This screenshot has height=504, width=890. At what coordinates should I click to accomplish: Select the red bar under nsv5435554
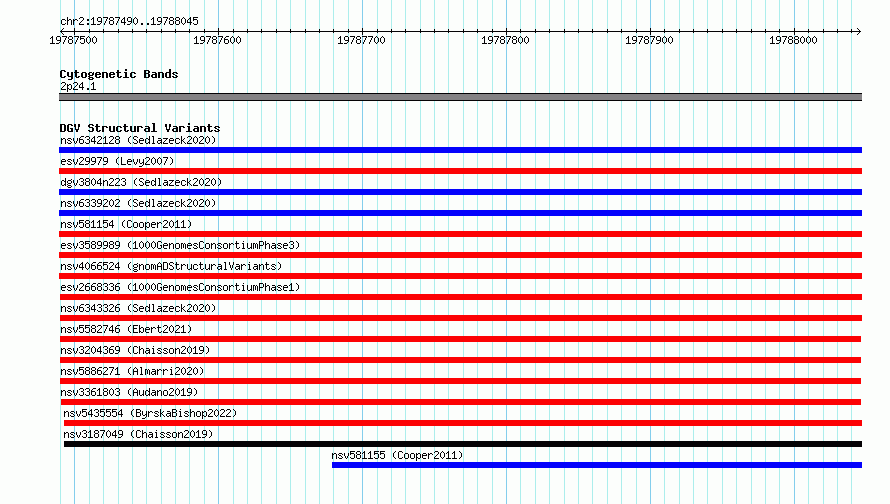coord(463,423)
